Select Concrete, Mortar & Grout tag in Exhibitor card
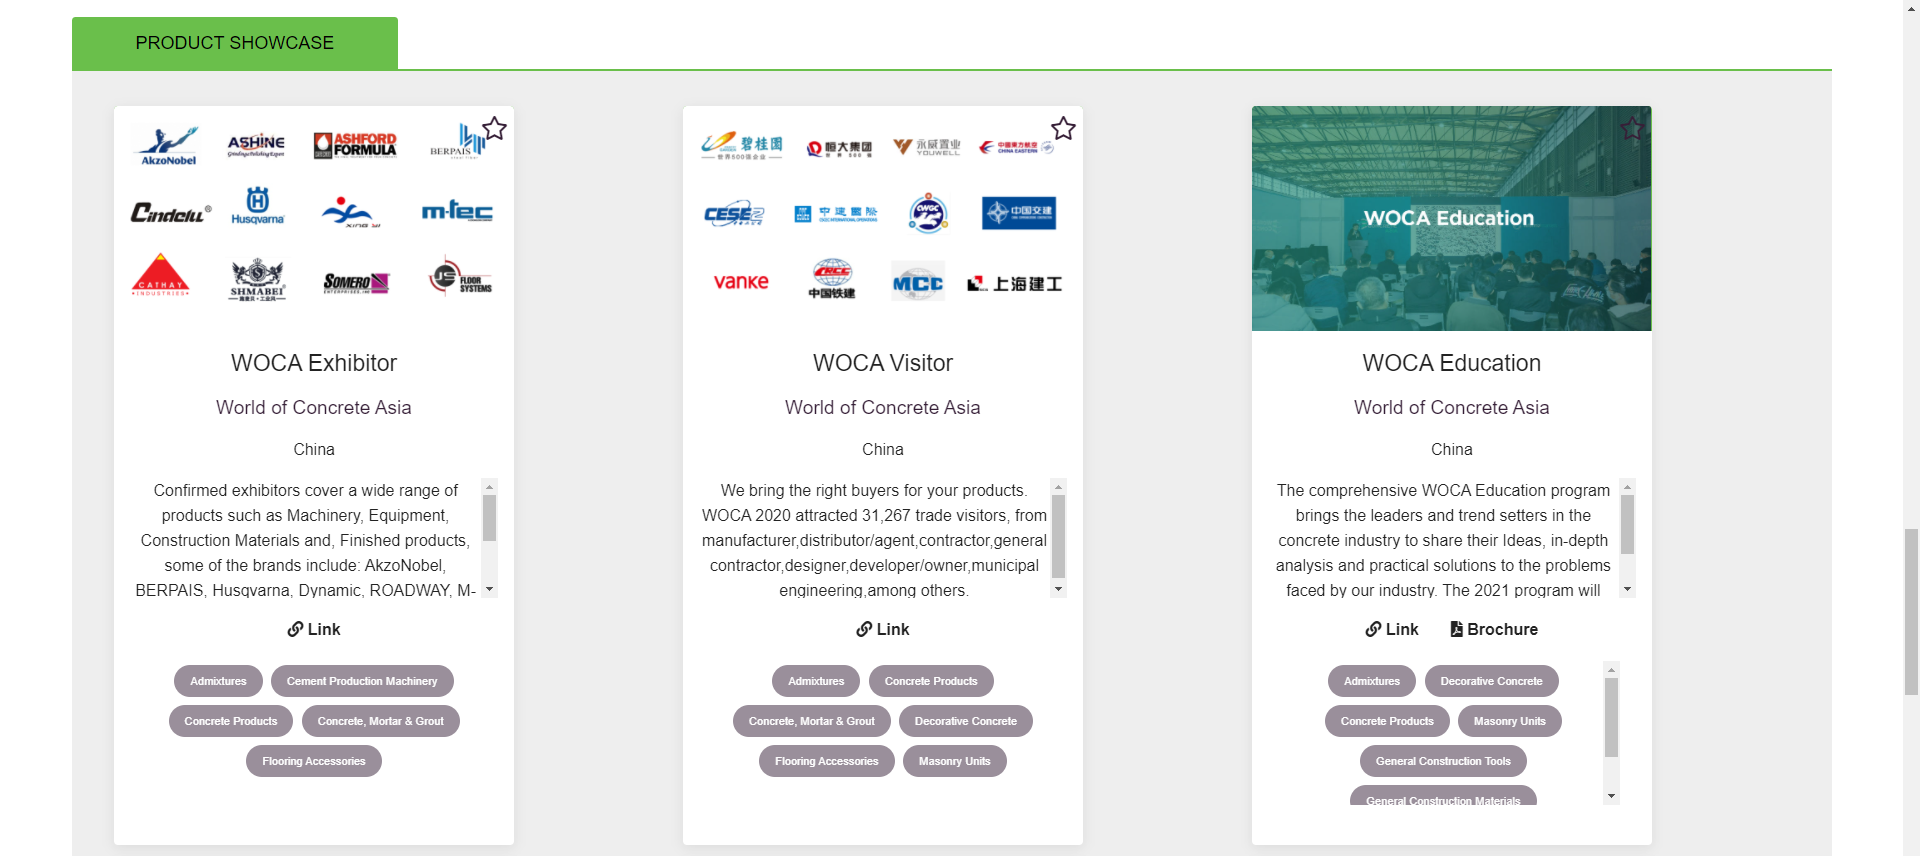This screenshot has width=1920, height=856. coord(381,721)
